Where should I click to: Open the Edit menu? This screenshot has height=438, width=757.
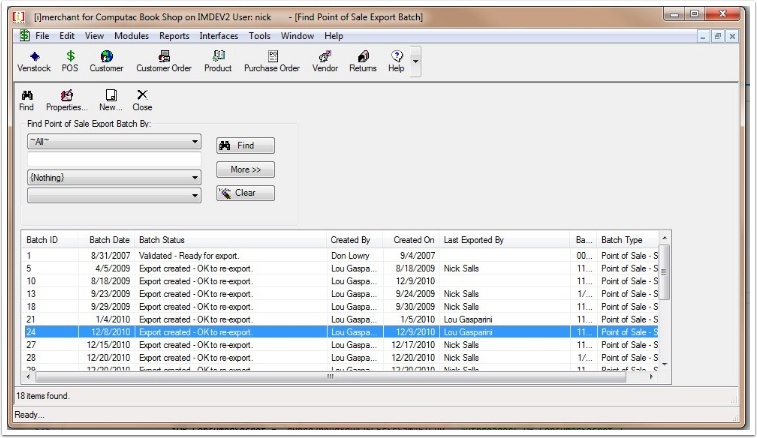67,36
